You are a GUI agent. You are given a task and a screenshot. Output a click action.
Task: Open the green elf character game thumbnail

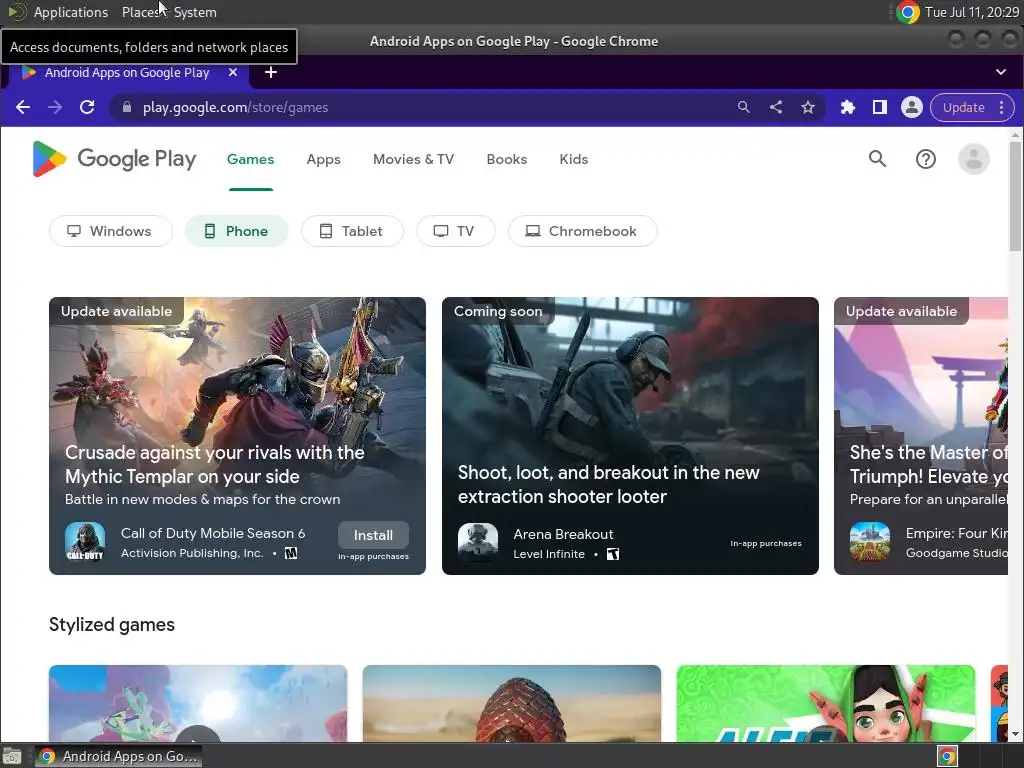pyautogui.click(x=825, y=703)
